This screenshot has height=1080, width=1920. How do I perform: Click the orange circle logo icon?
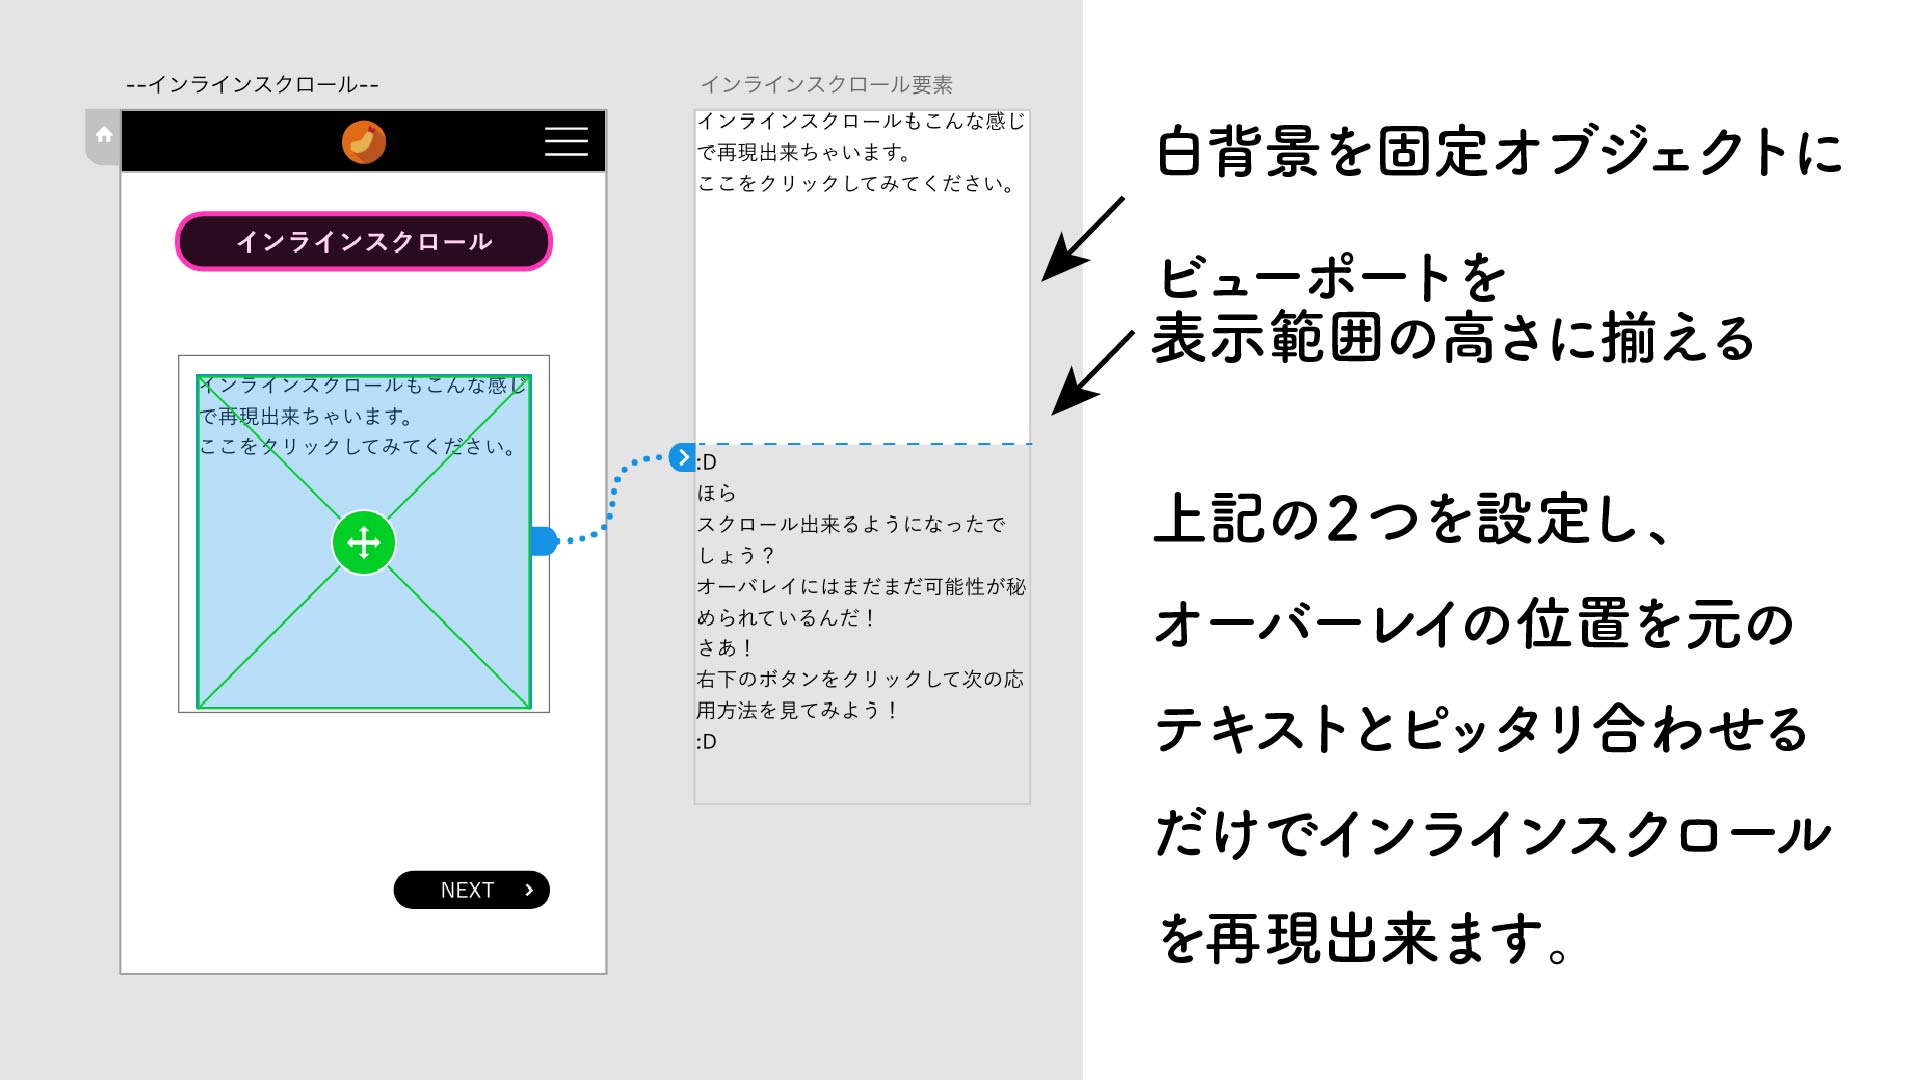(363, 141)
